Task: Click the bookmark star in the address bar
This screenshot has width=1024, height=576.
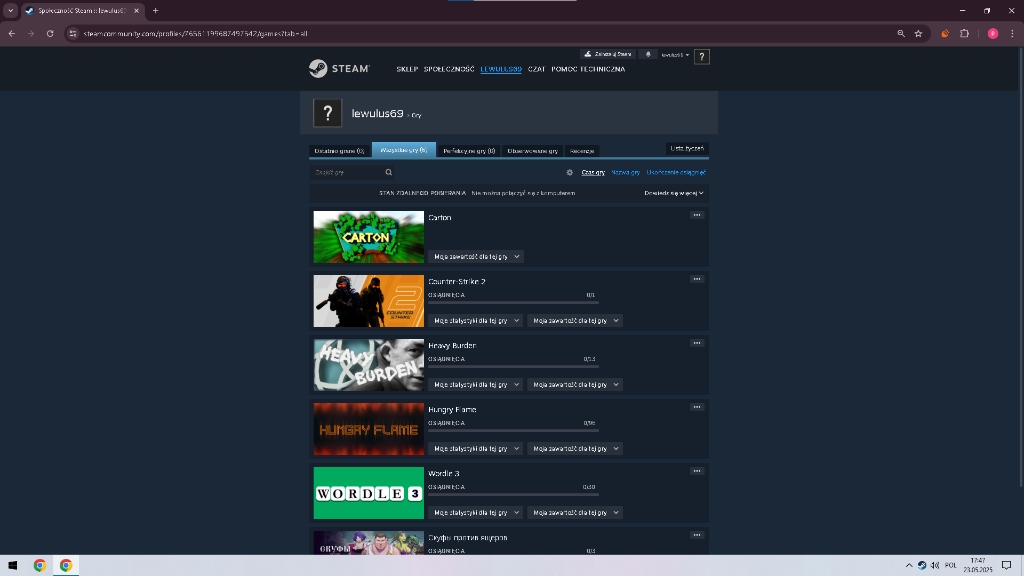Action: pos(919,33)
